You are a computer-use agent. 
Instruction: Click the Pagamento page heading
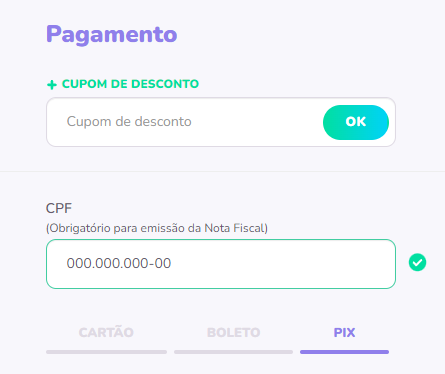coord(112,35)
